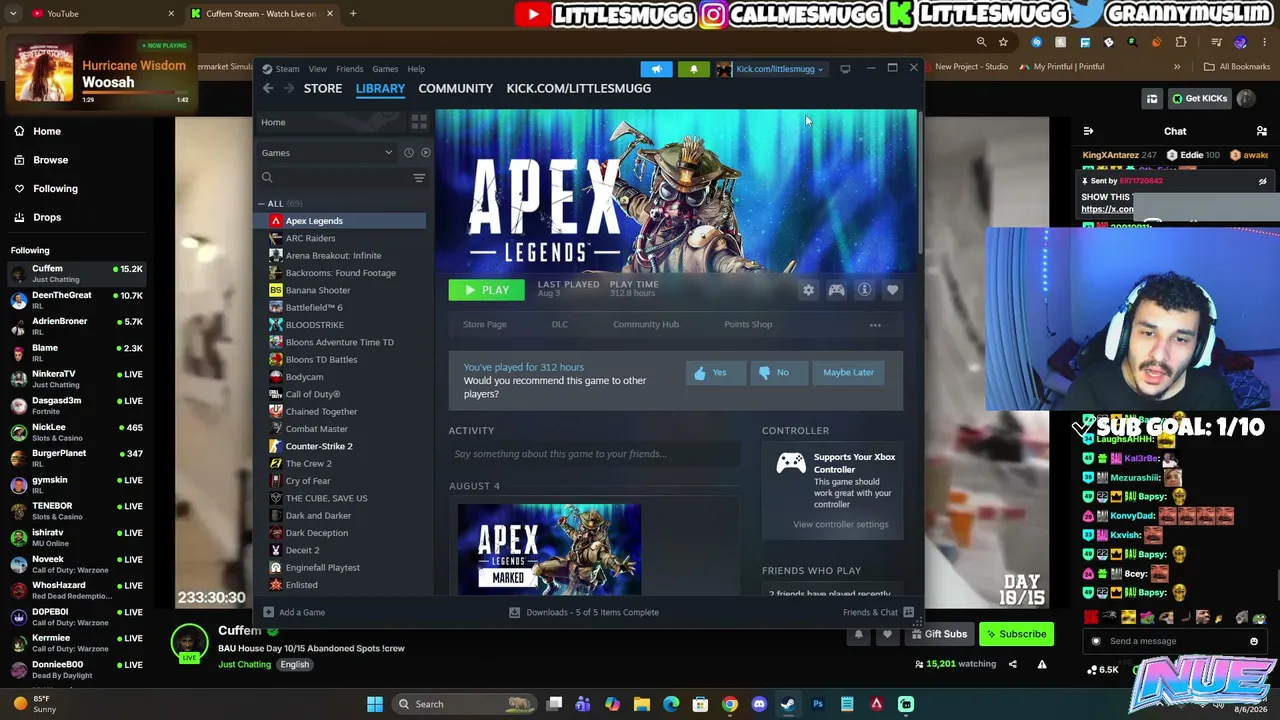Choose Maybe Later for recommendation

coord(848,372)
